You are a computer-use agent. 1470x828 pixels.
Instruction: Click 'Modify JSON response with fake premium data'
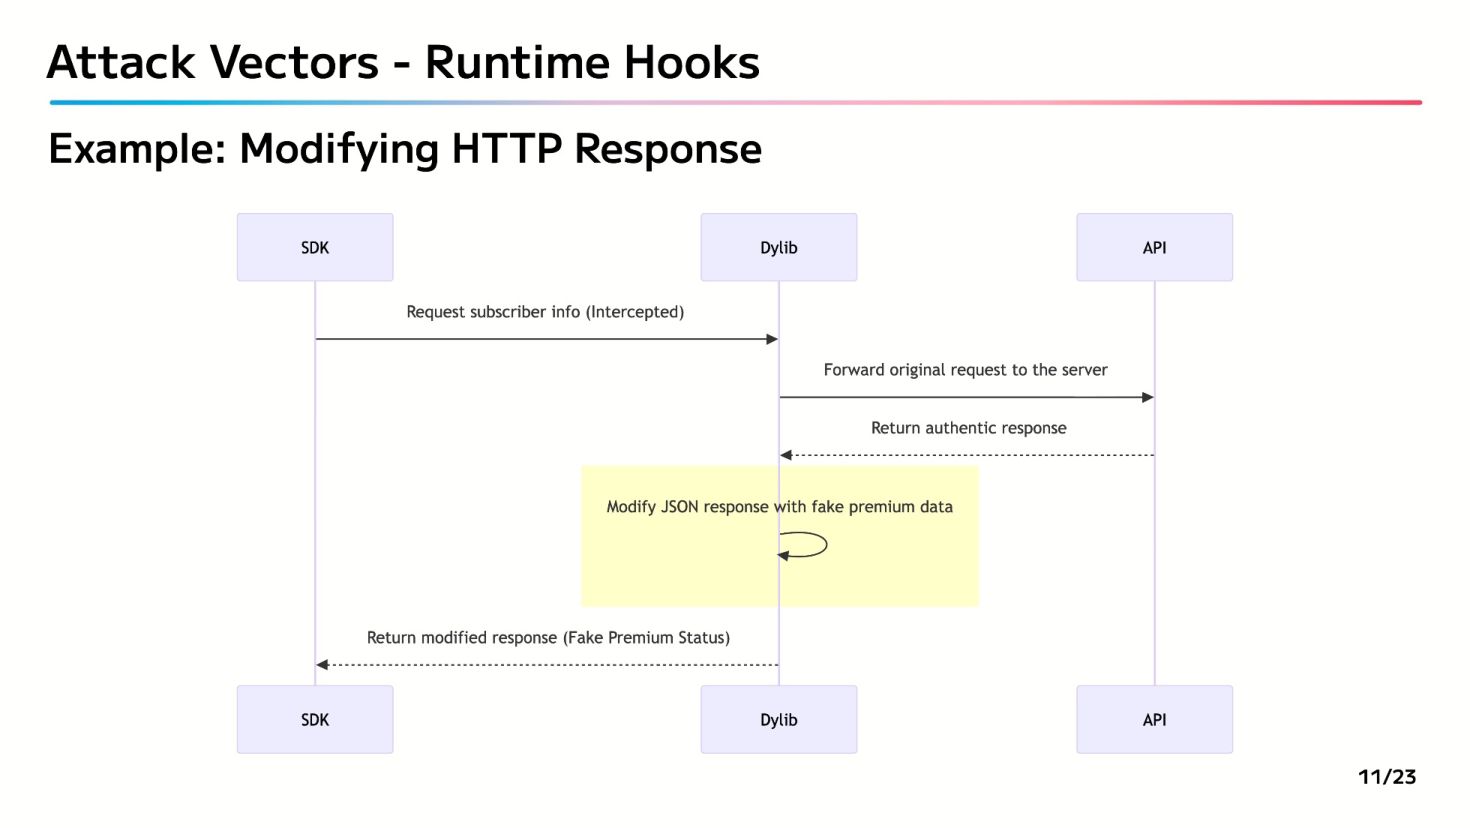(780, 507)
